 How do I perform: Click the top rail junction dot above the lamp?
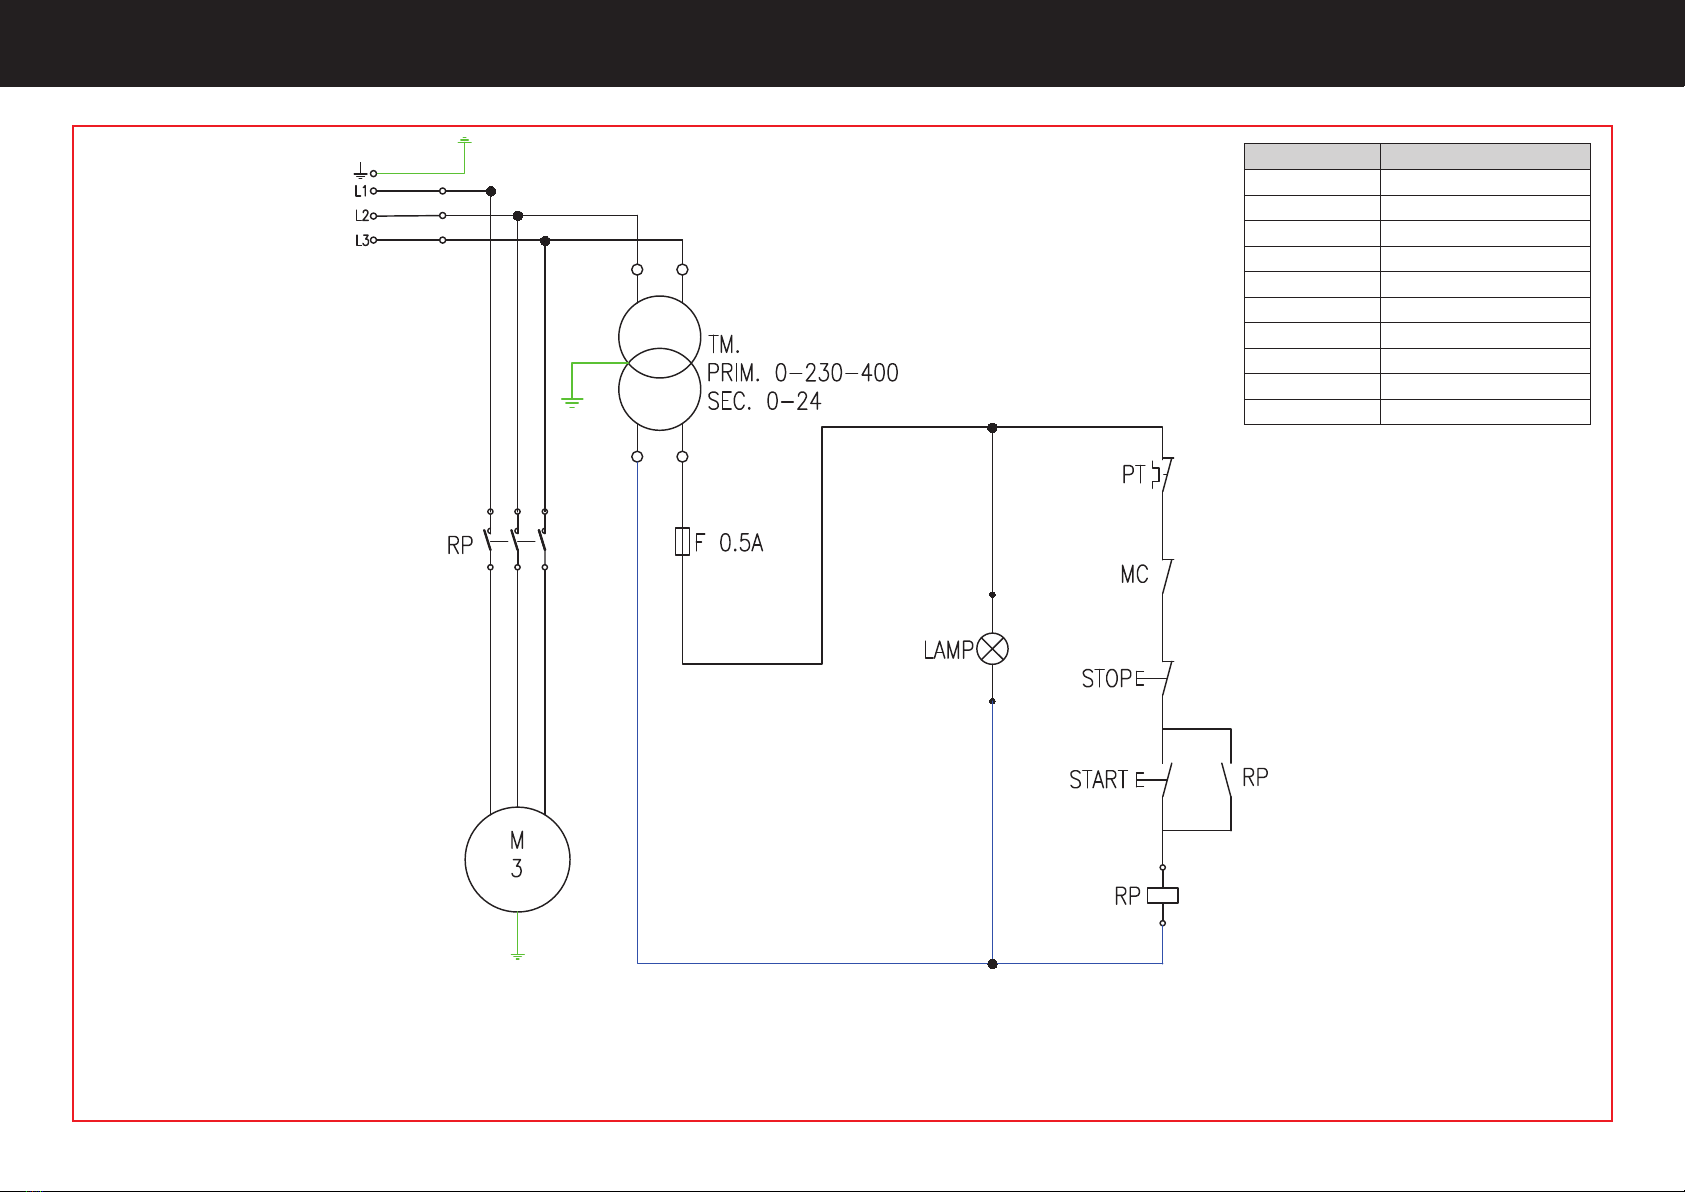pos(992,427)
